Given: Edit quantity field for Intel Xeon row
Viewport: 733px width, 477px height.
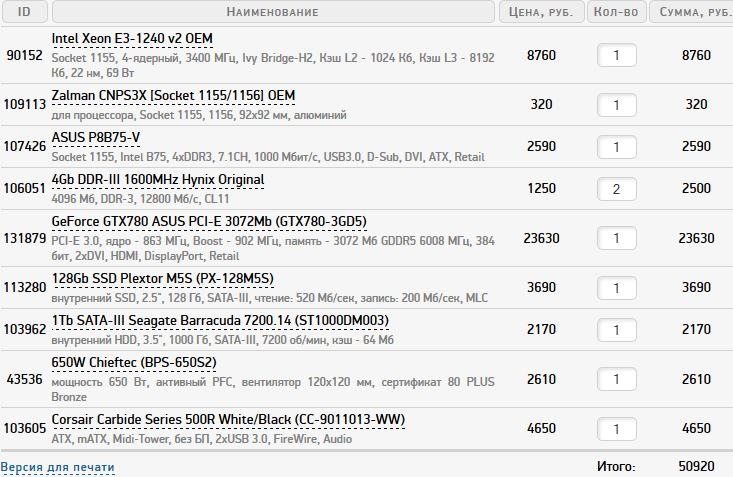Looking at the screenshot, I should 616,55.
